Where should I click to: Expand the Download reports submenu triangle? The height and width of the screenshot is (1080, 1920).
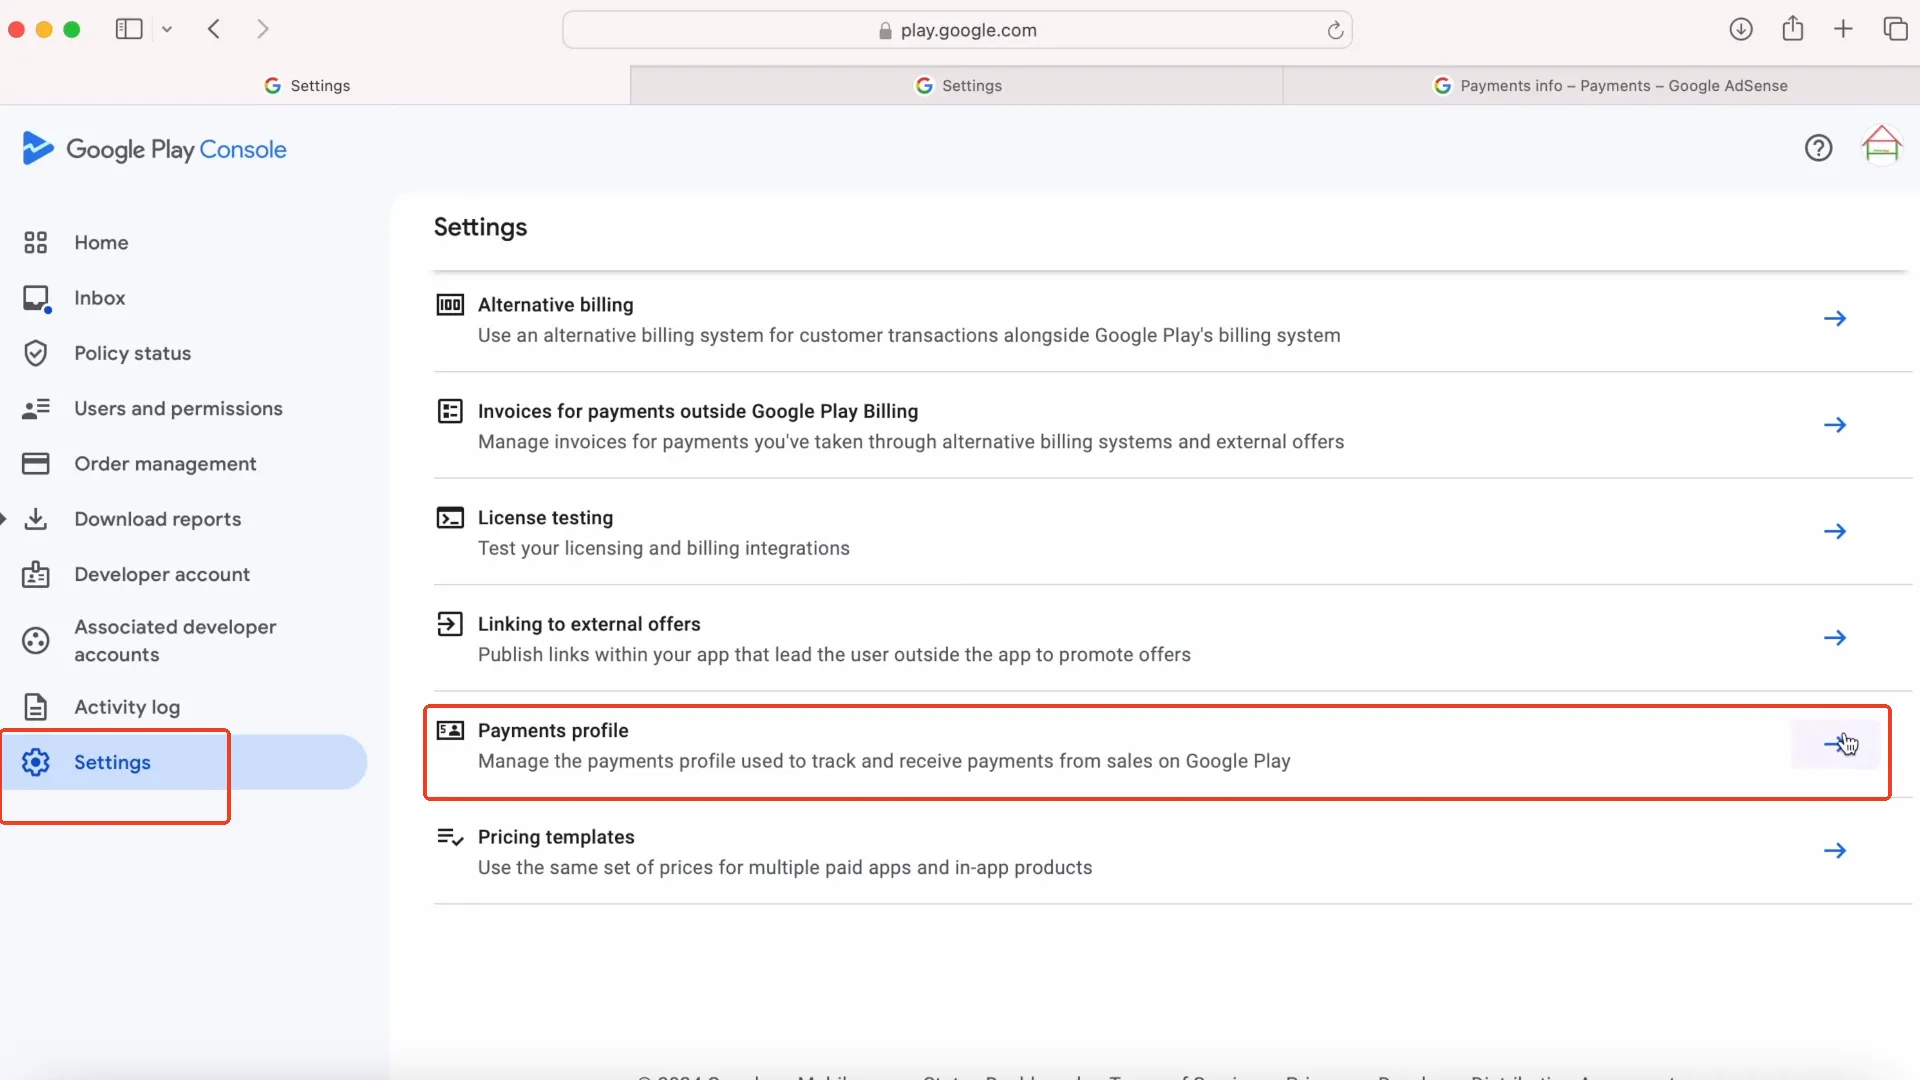pos(4,519)
